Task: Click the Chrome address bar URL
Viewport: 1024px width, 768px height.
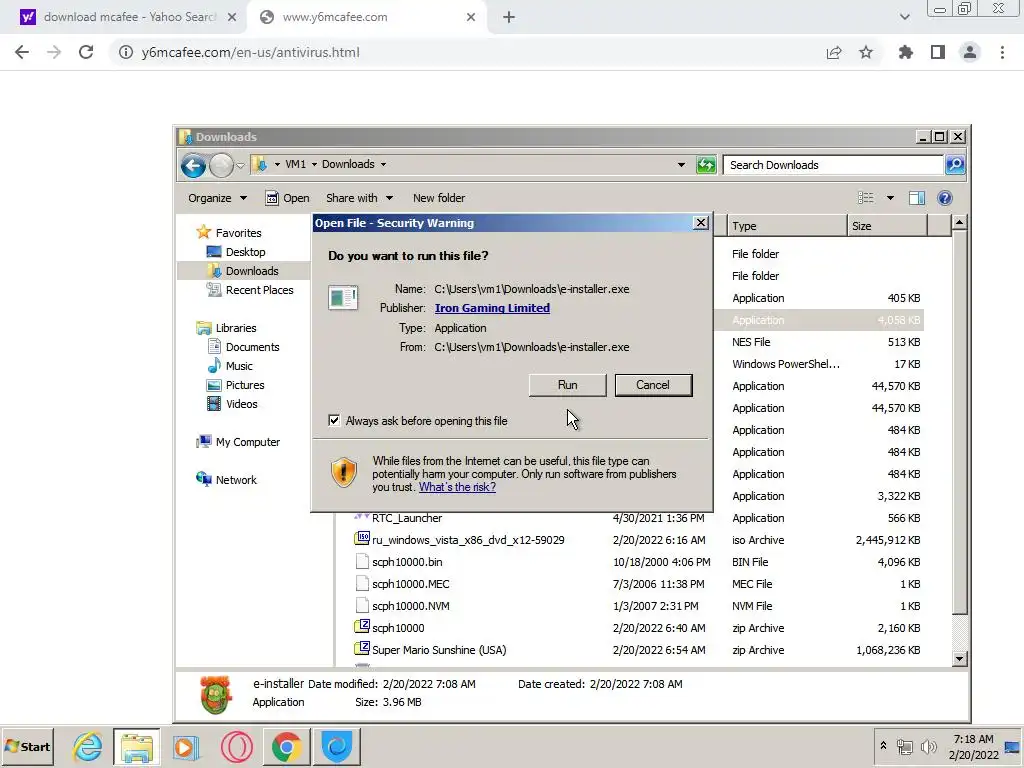Action: click(250, 52)
